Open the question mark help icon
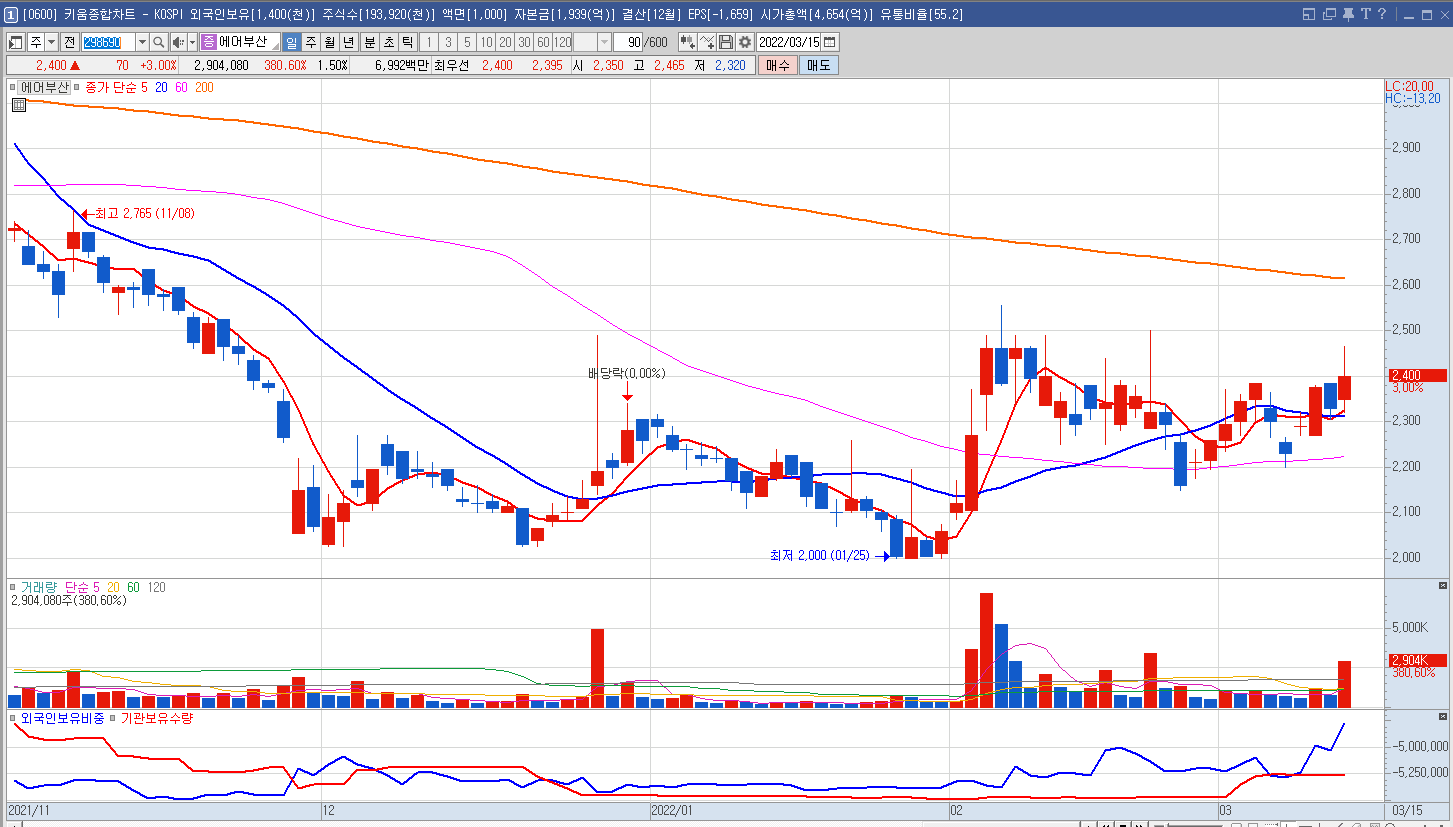 coord(1382,14)
